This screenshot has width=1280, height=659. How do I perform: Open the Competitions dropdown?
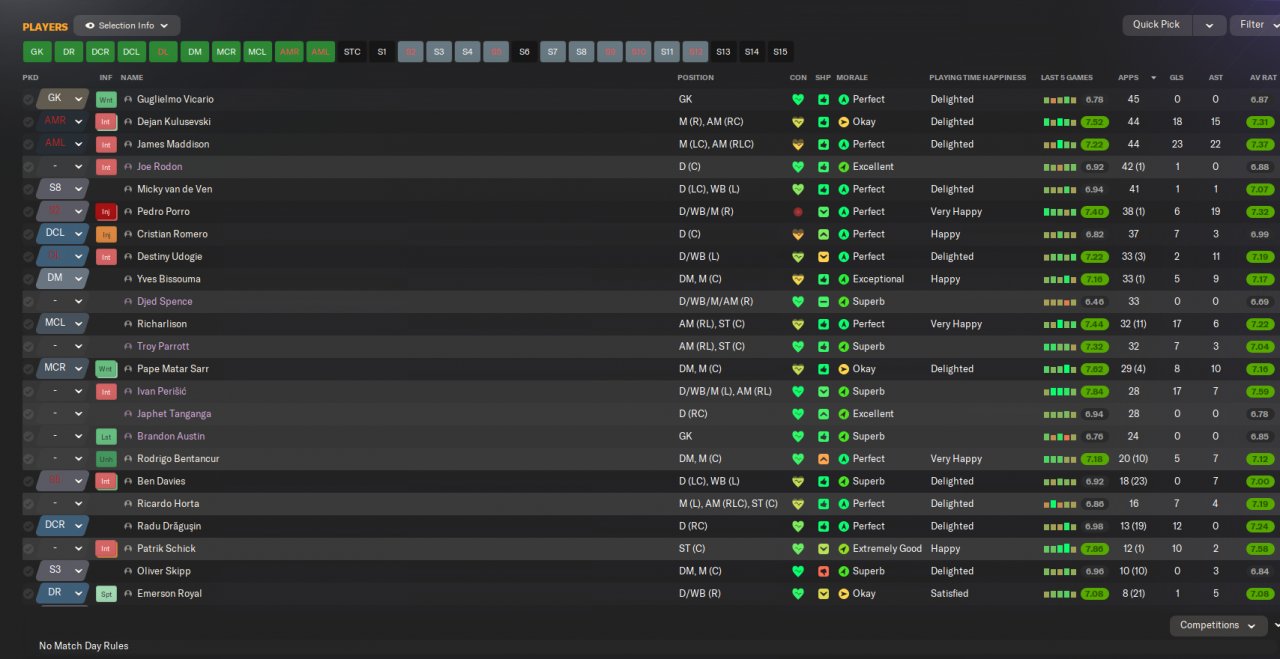(x=1216, y=625)
